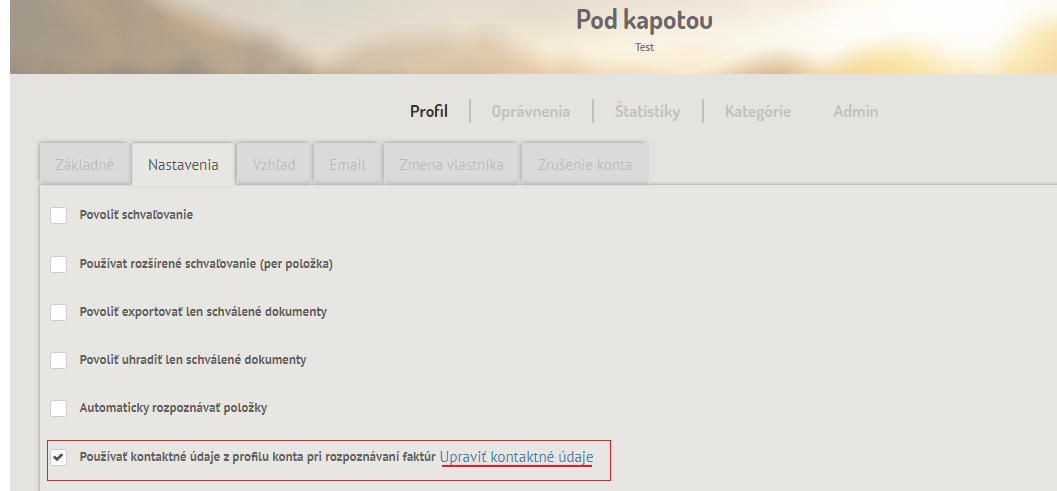Viewport: 1057px width, 491px height.
Task: Uncheck Používať kontaktné údaje z profilu konta
Action: [59, 457]
